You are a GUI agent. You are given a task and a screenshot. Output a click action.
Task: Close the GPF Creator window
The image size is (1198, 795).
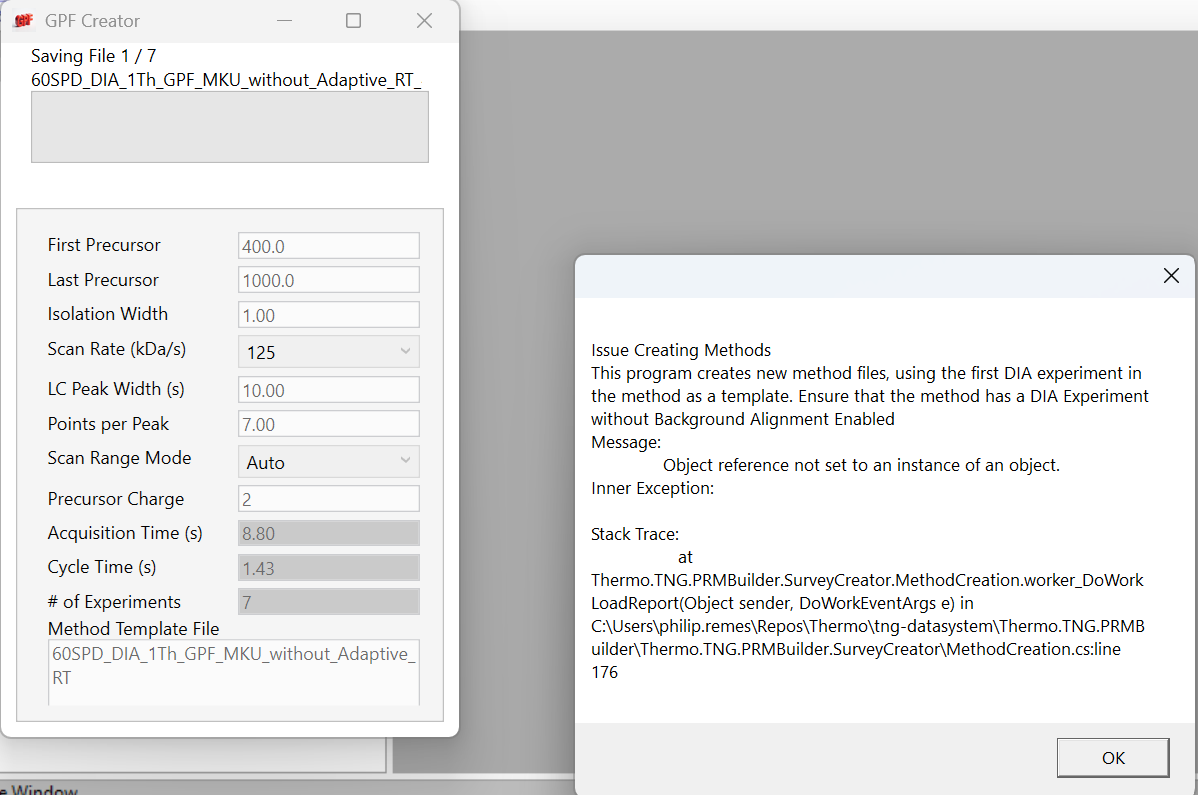coord(424,21)
